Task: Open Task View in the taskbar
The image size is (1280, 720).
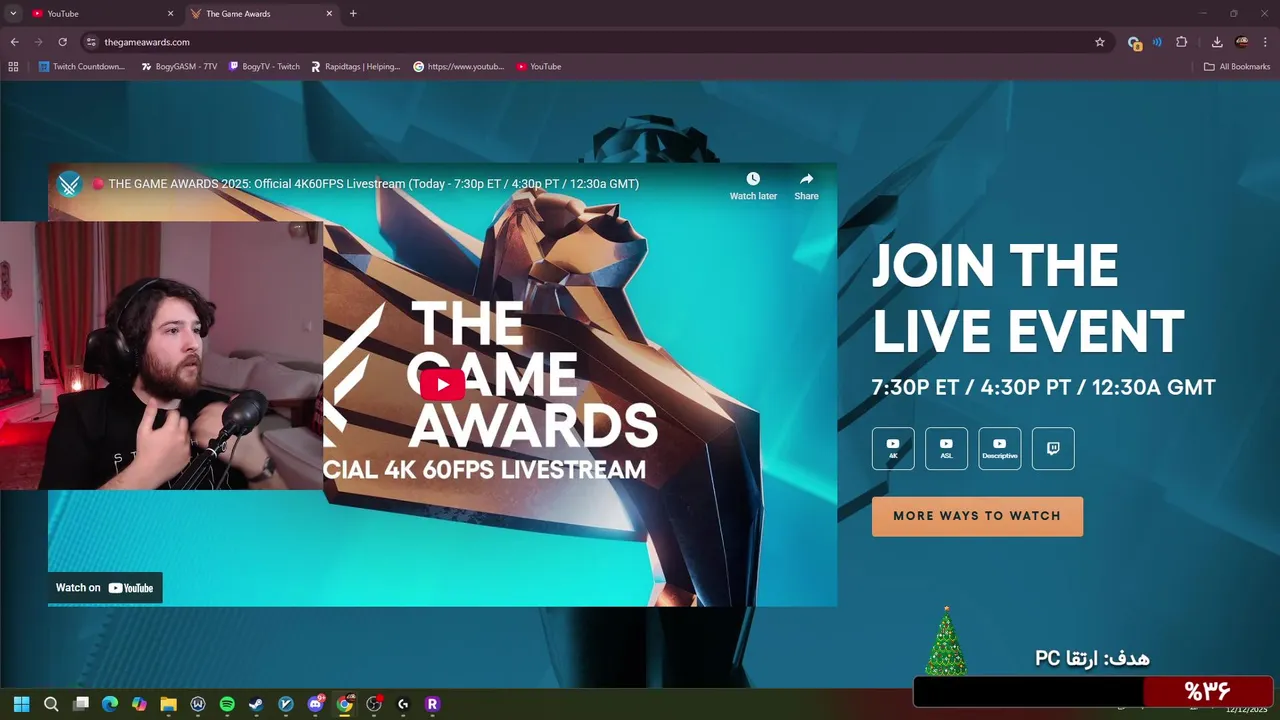Action: click(81, 704)
